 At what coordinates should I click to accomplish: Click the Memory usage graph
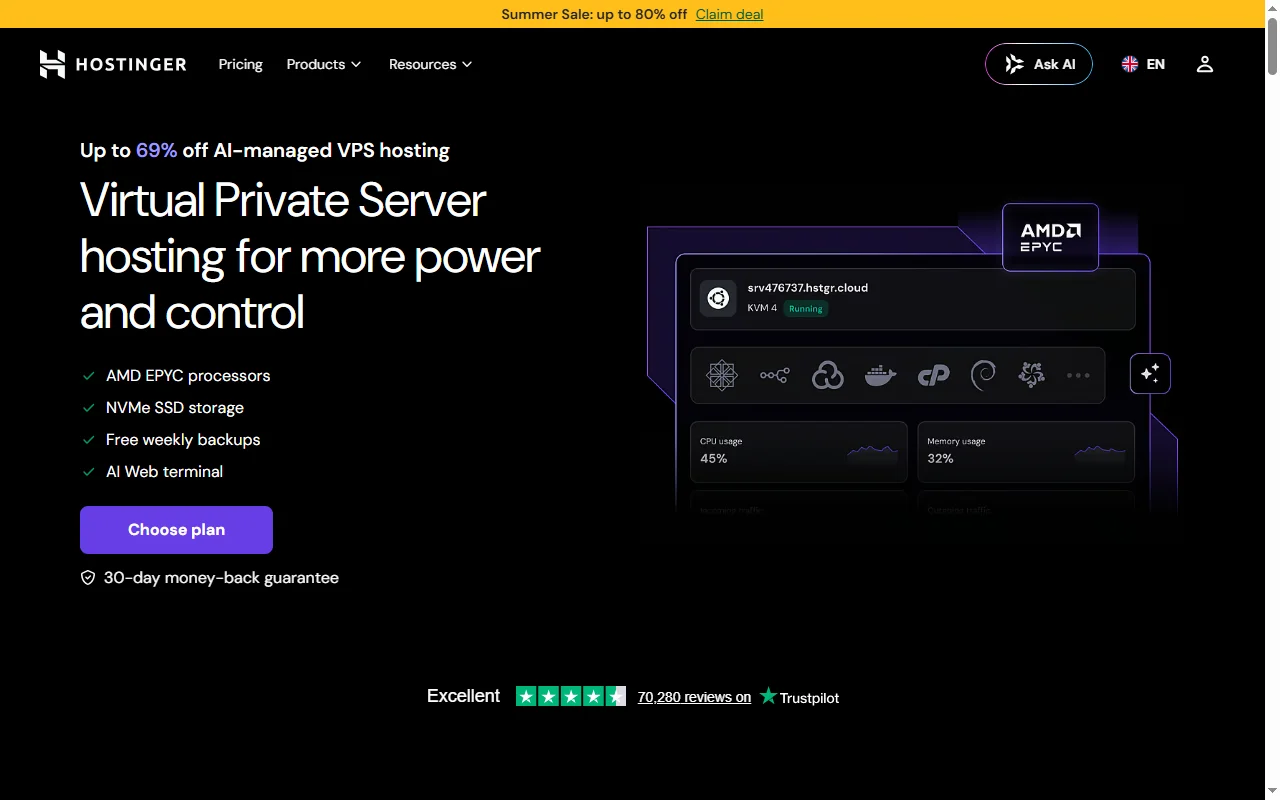pyautogui.click(x=1100, y=451)
